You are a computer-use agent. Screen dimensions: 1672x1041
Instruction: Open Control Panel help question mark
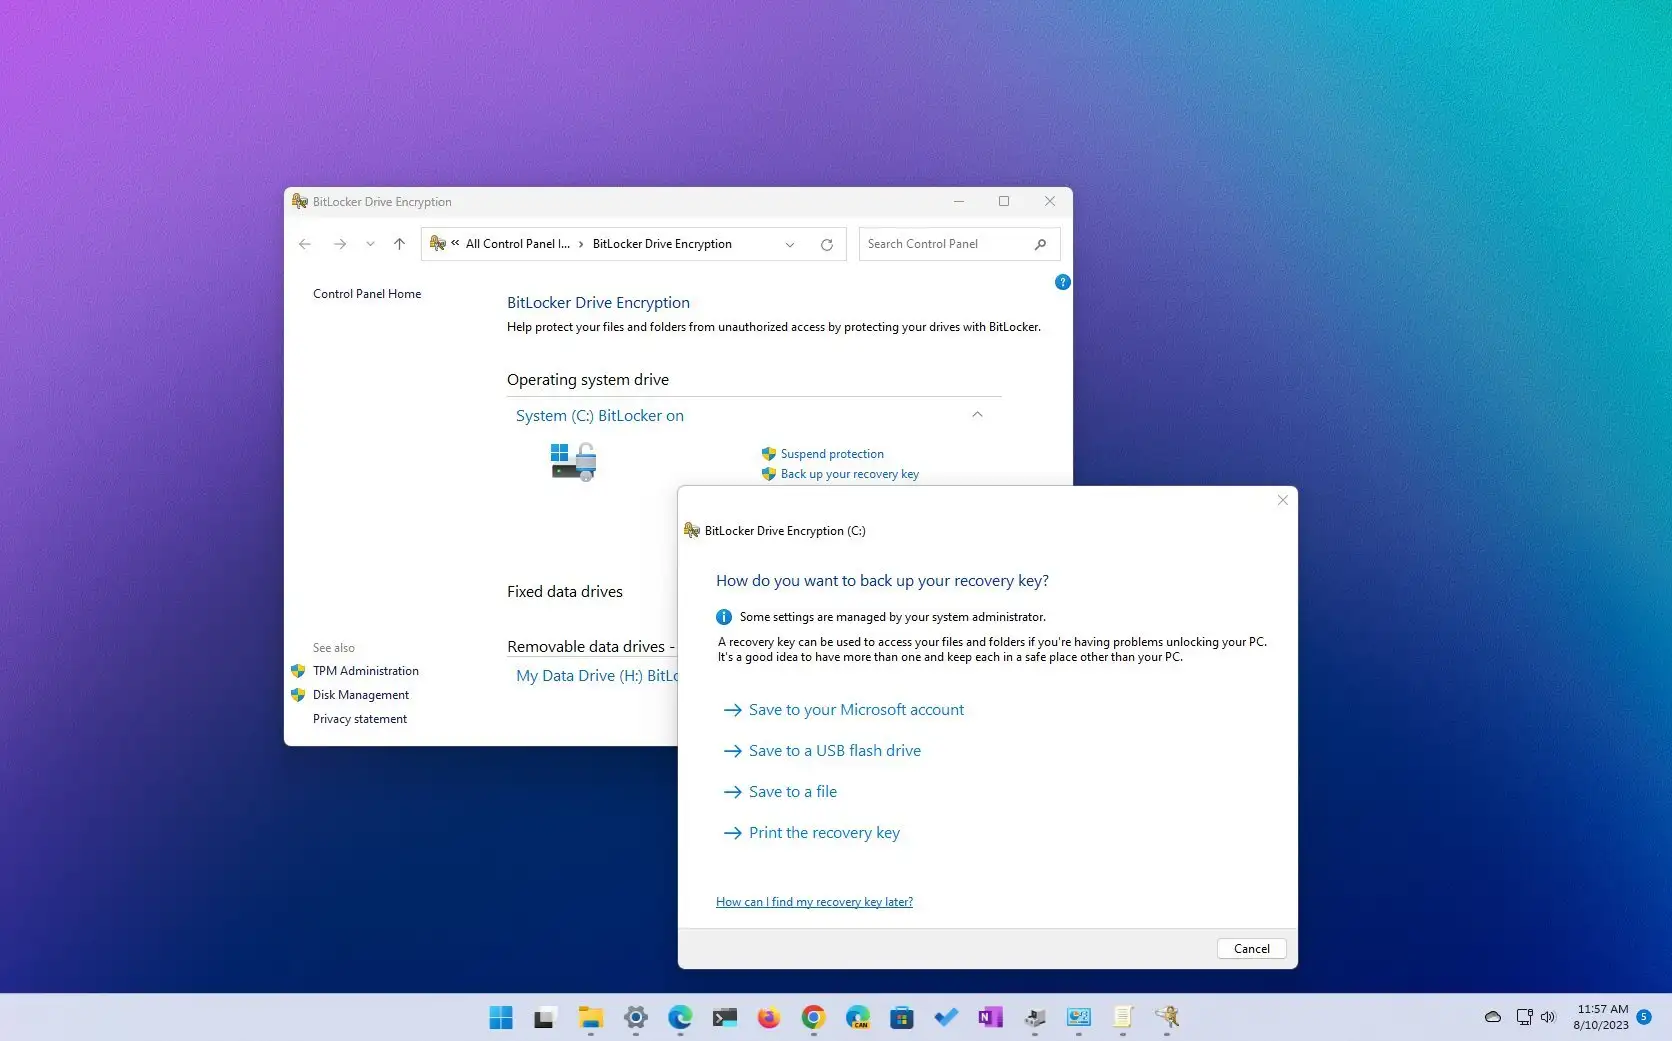pos(1063,282)
